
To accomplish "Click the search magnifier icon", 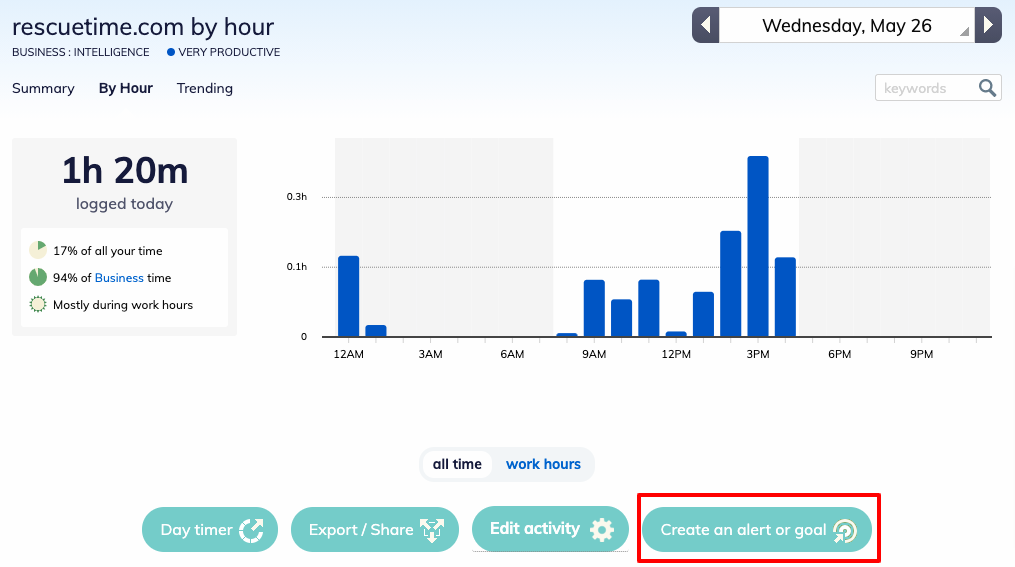I will 987,88.
